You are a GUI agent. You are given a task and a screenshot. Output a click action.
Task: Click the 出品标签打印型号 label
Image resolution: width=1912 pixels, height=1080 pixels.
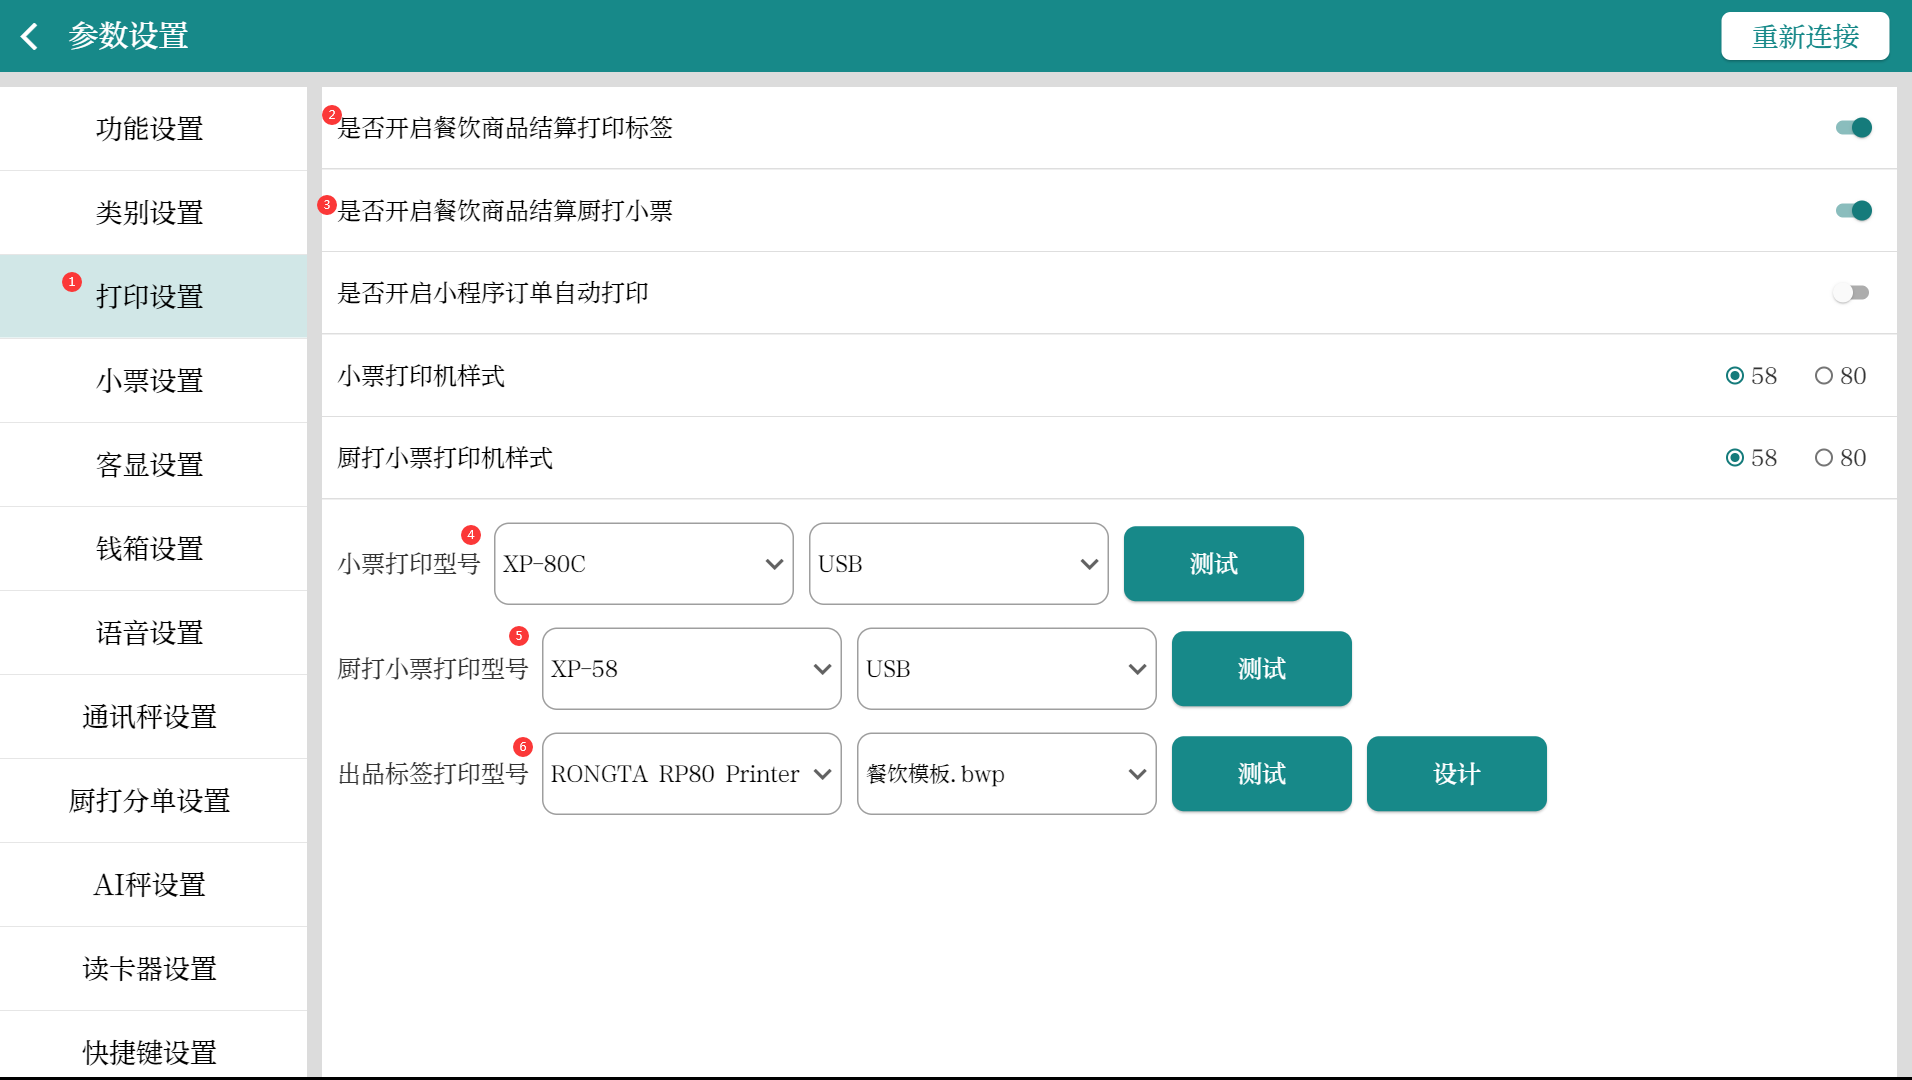click(x=433, y=774)
